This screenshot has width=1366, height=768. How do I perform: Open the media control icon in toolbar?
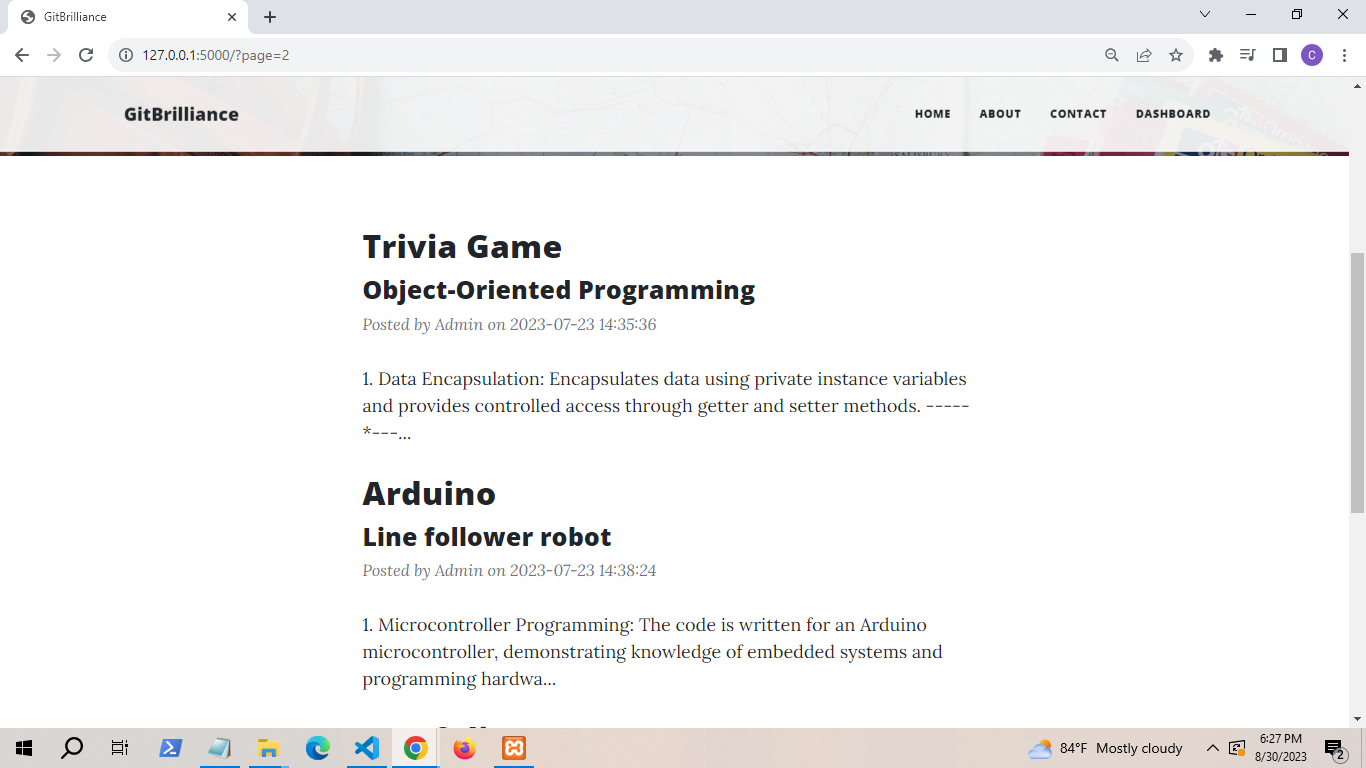tap(1247, 55)
